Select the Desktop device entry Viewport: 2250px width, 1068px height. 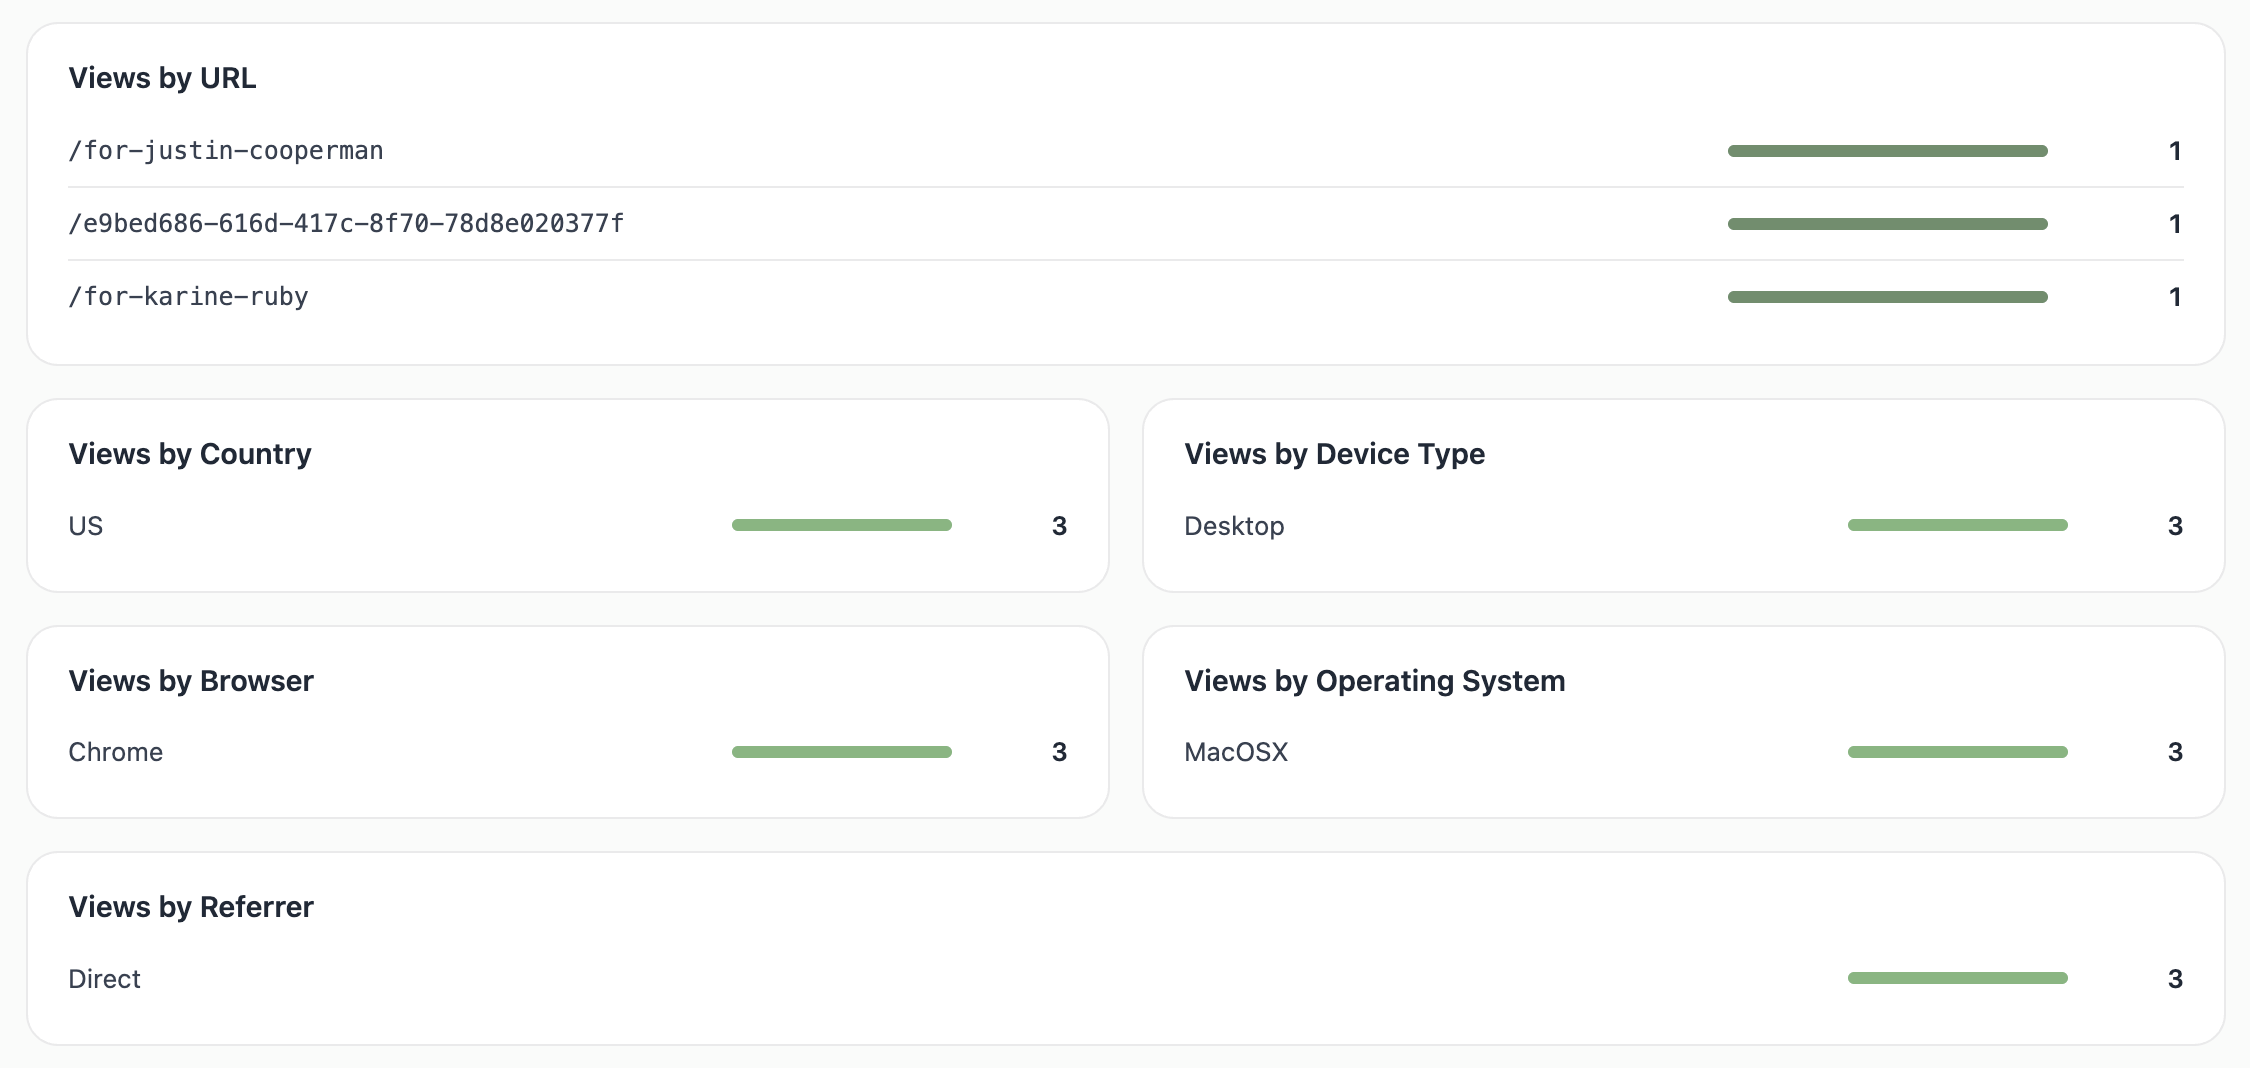point(1234,526)
